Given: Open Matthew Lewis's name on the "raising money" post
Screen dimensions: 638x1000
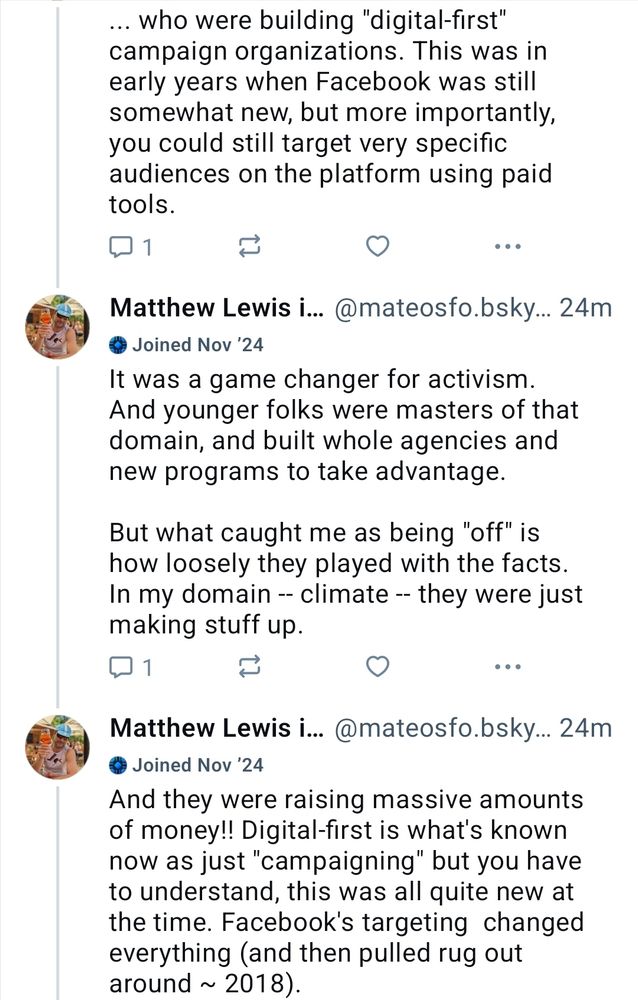Looking at the screenshot, I should coord(212,729).
